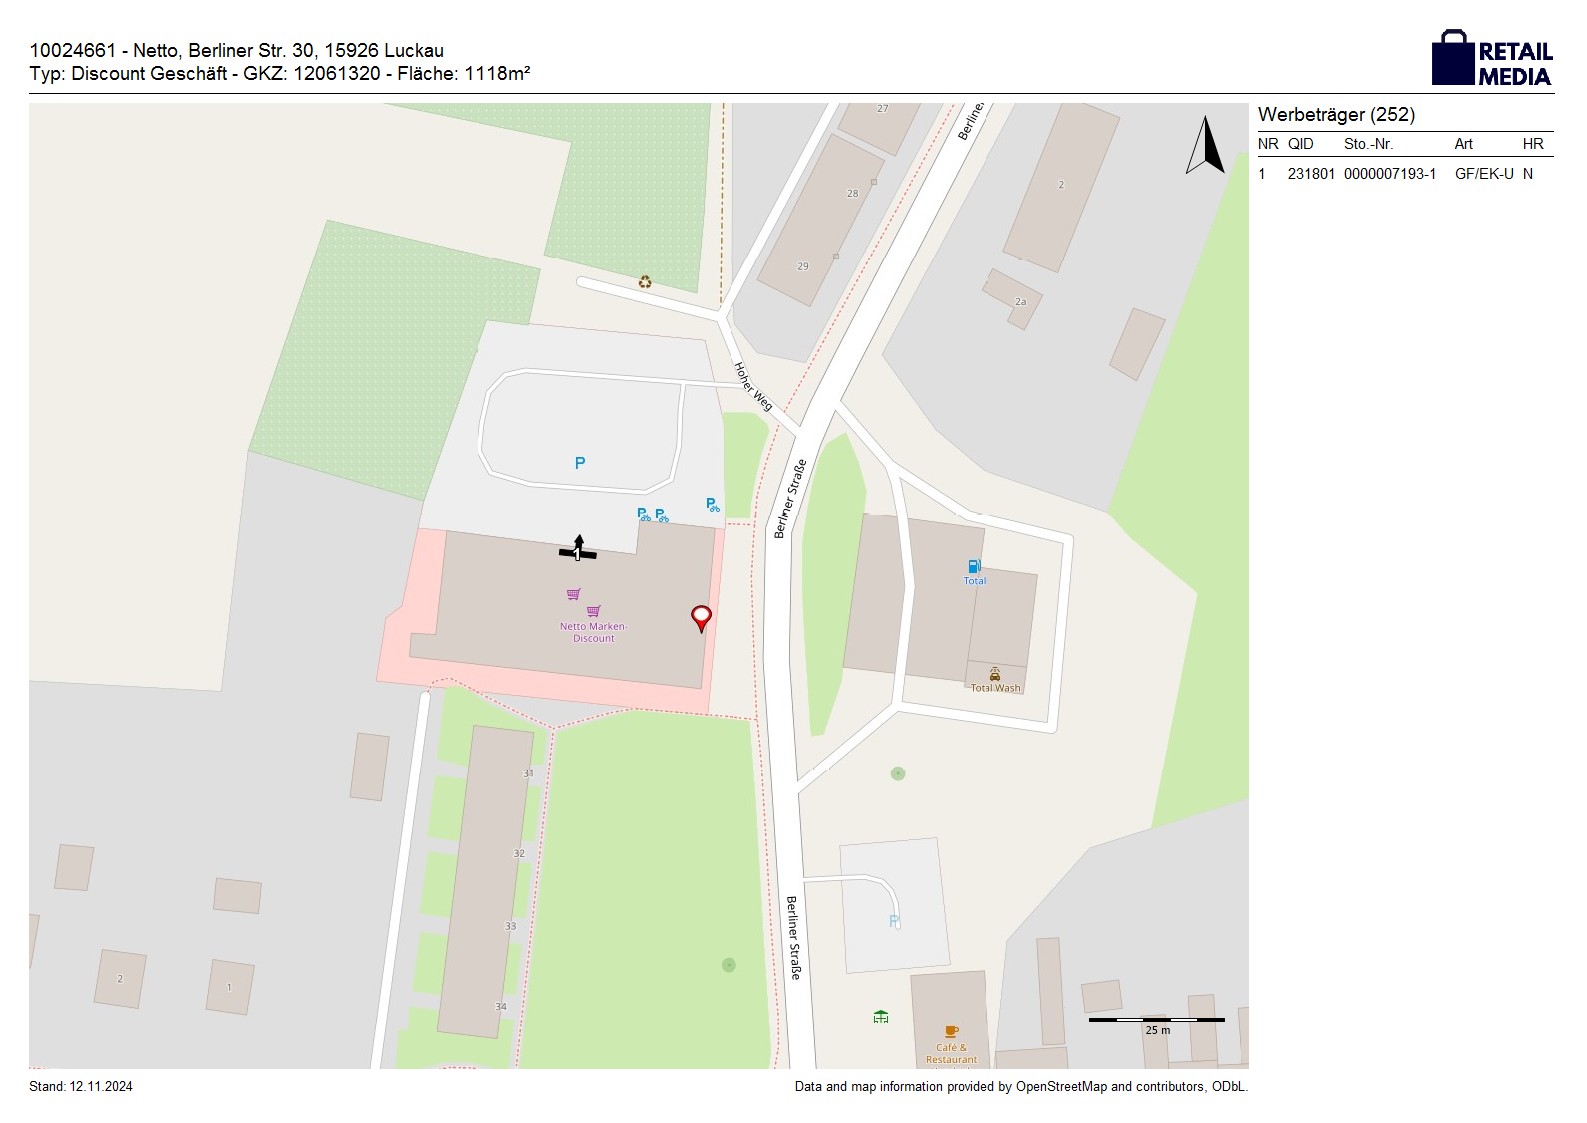The image size is (1587, 1123).
Task: Click the black advertising marker numbered 1
Action: [577, 551]
